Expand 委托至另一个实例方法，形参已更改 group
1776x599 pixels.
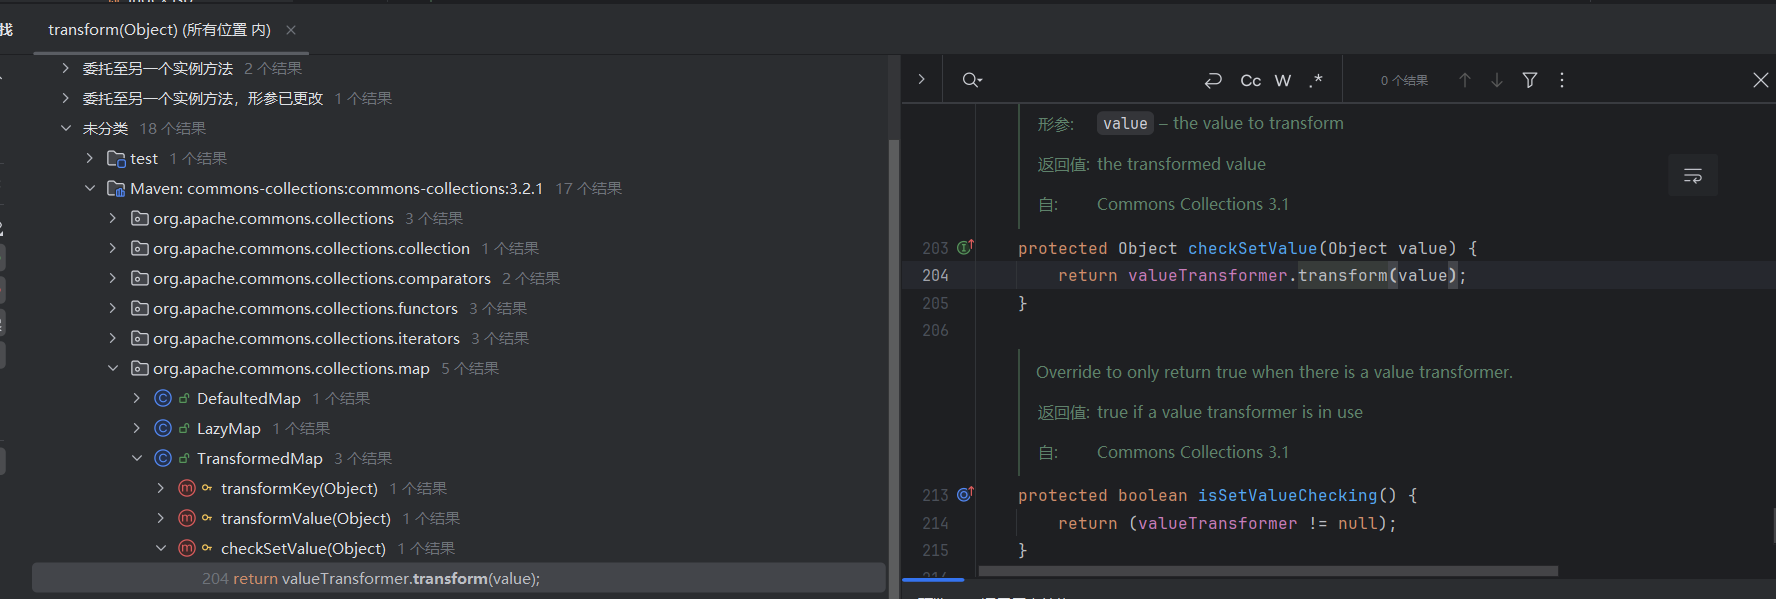pos(66,98)
